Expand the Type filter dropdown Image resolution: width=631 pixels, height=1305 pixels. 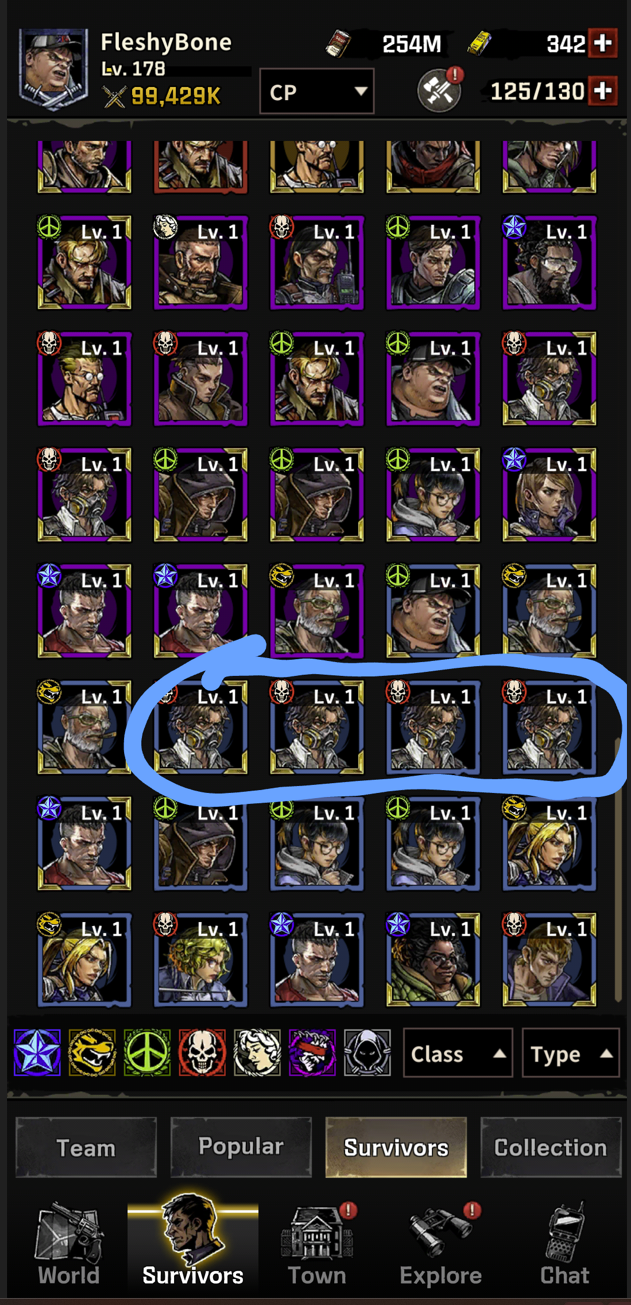coord(570,1054)
